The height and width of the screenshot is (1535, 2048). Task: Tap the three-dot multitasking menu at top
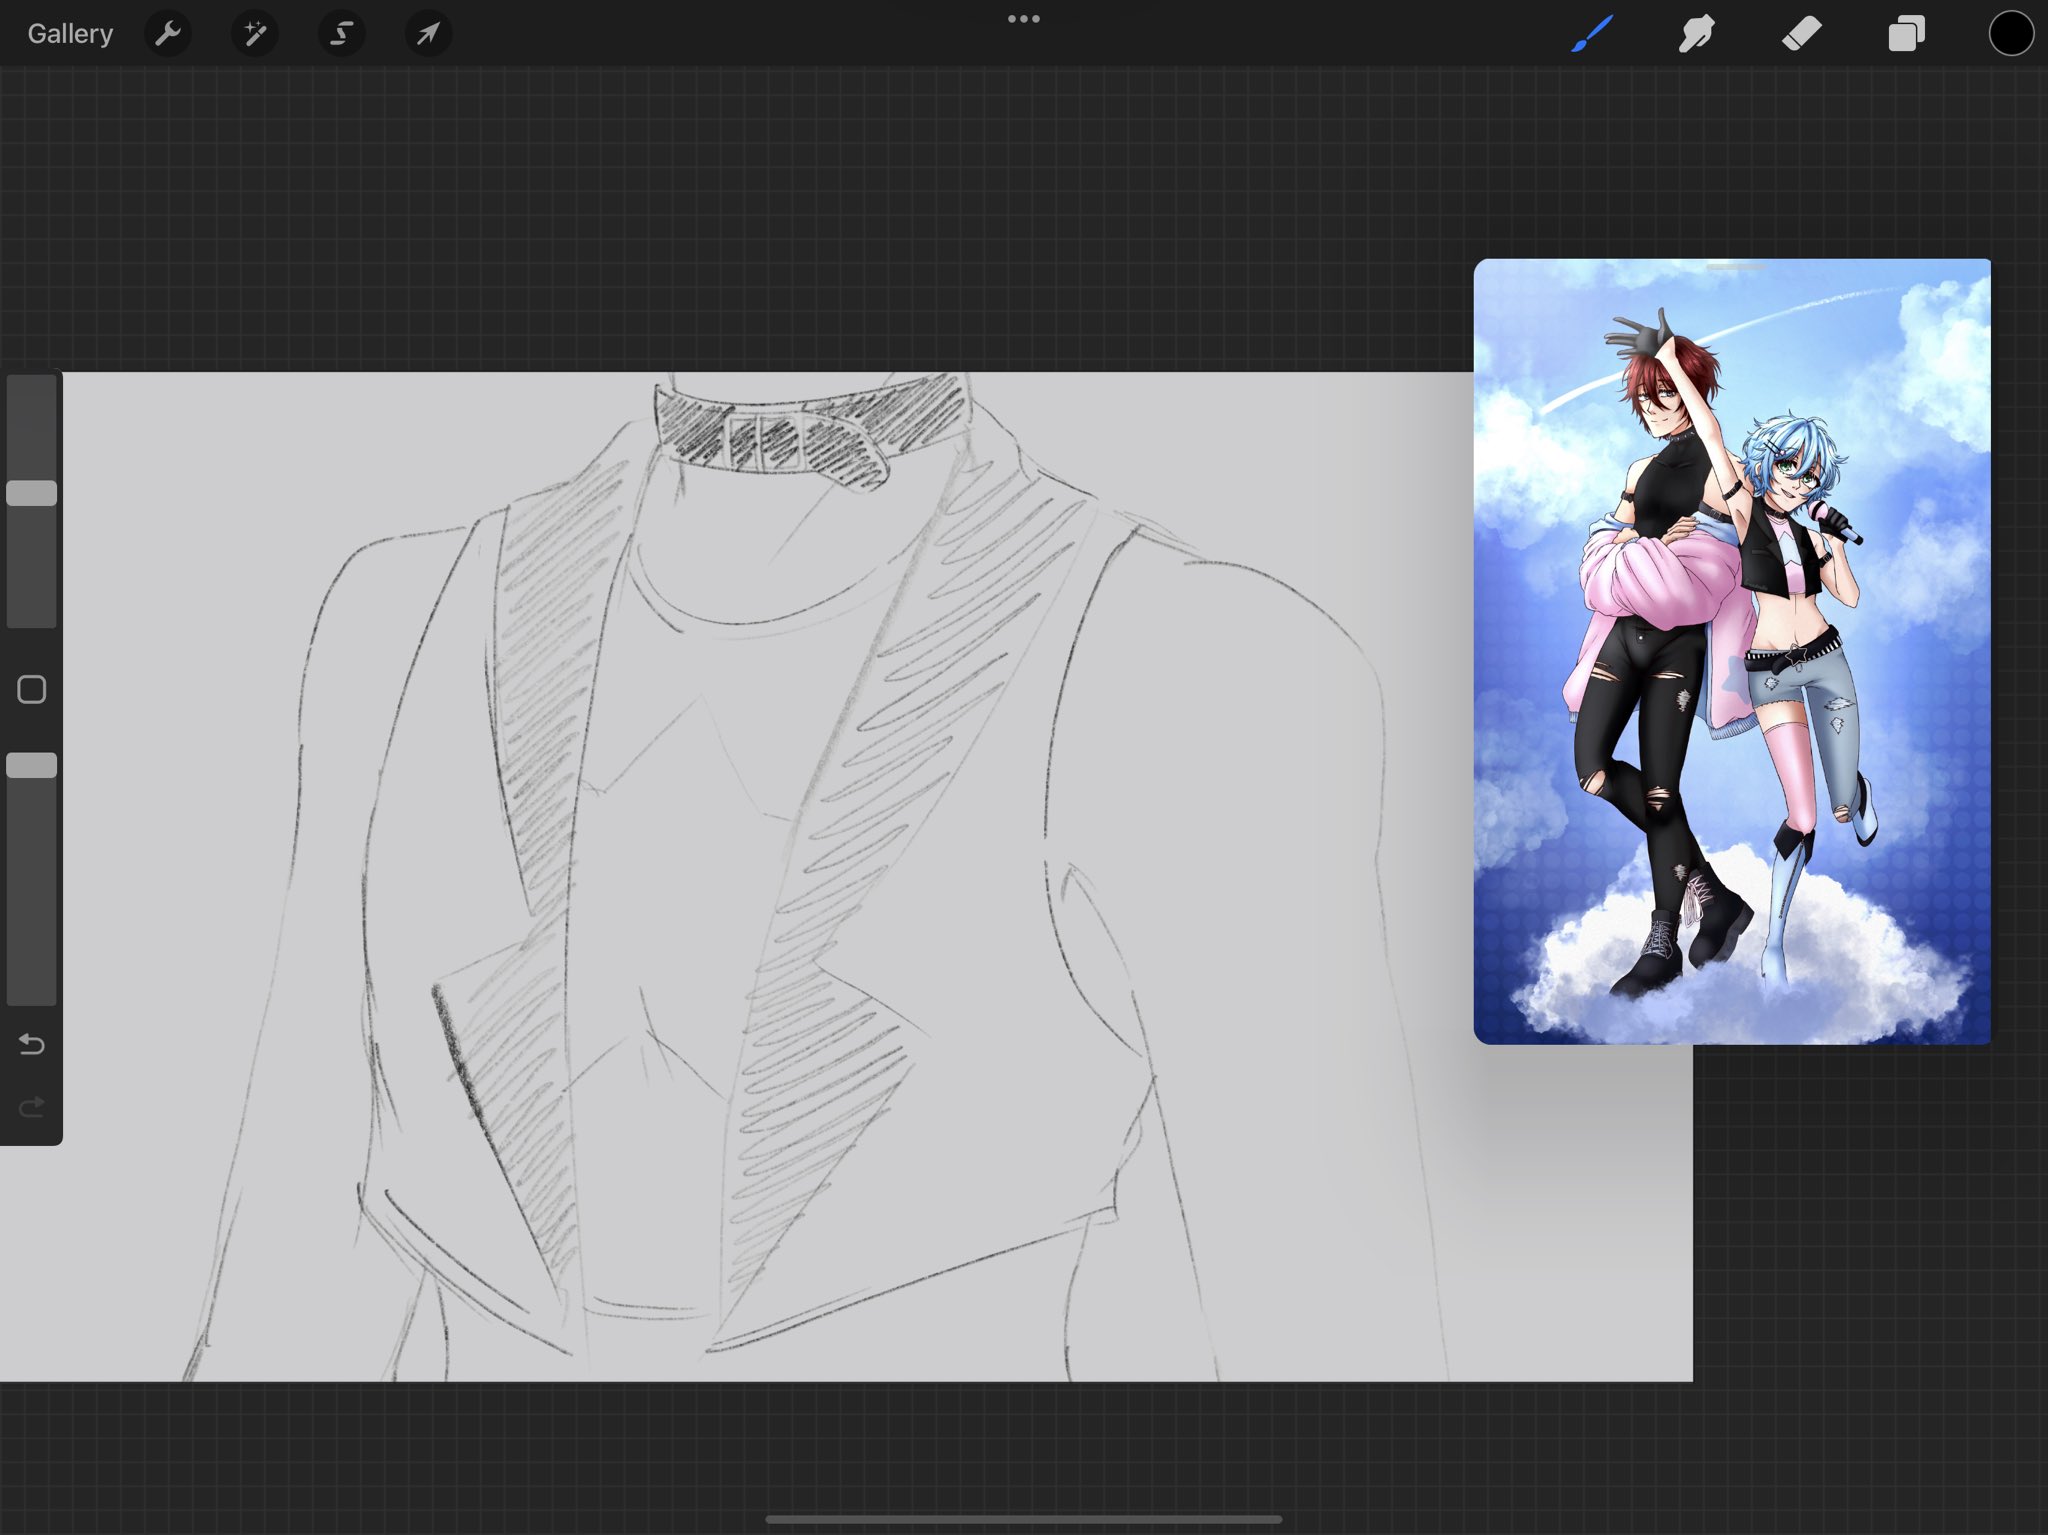coord(1023,19)
